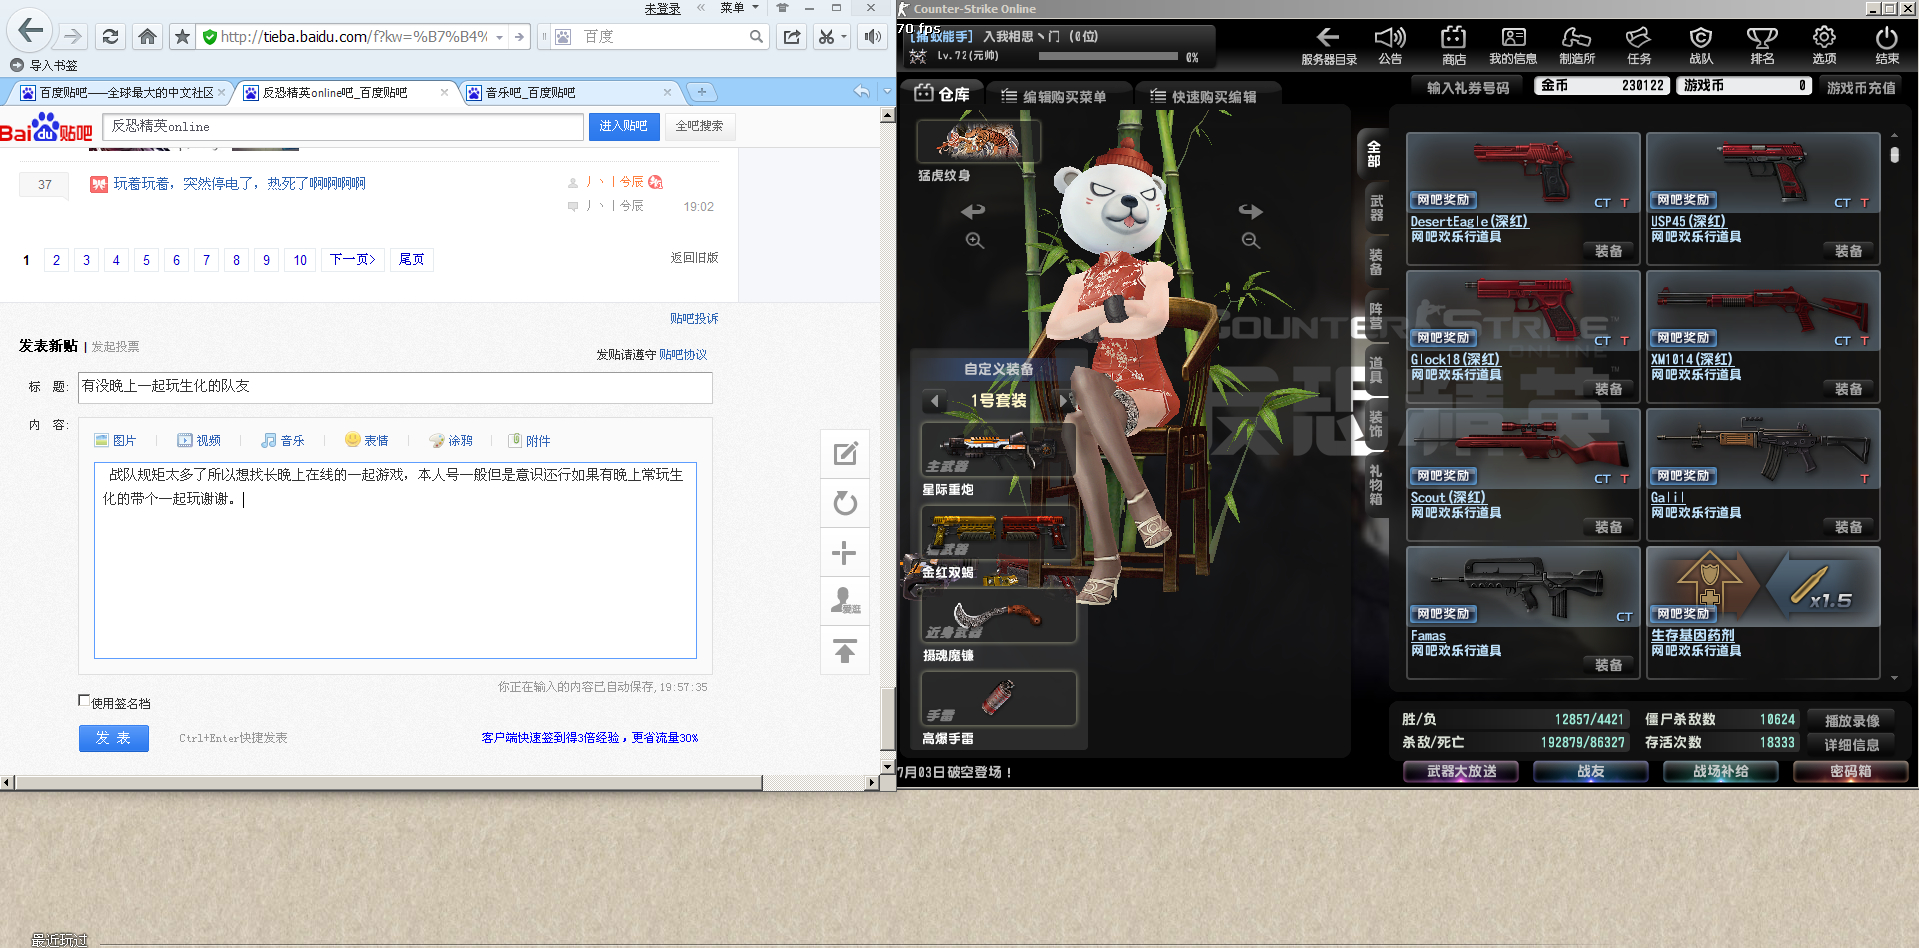
Task: Click the refresh circle icon in sidebar
Action: tap(845, 503)
